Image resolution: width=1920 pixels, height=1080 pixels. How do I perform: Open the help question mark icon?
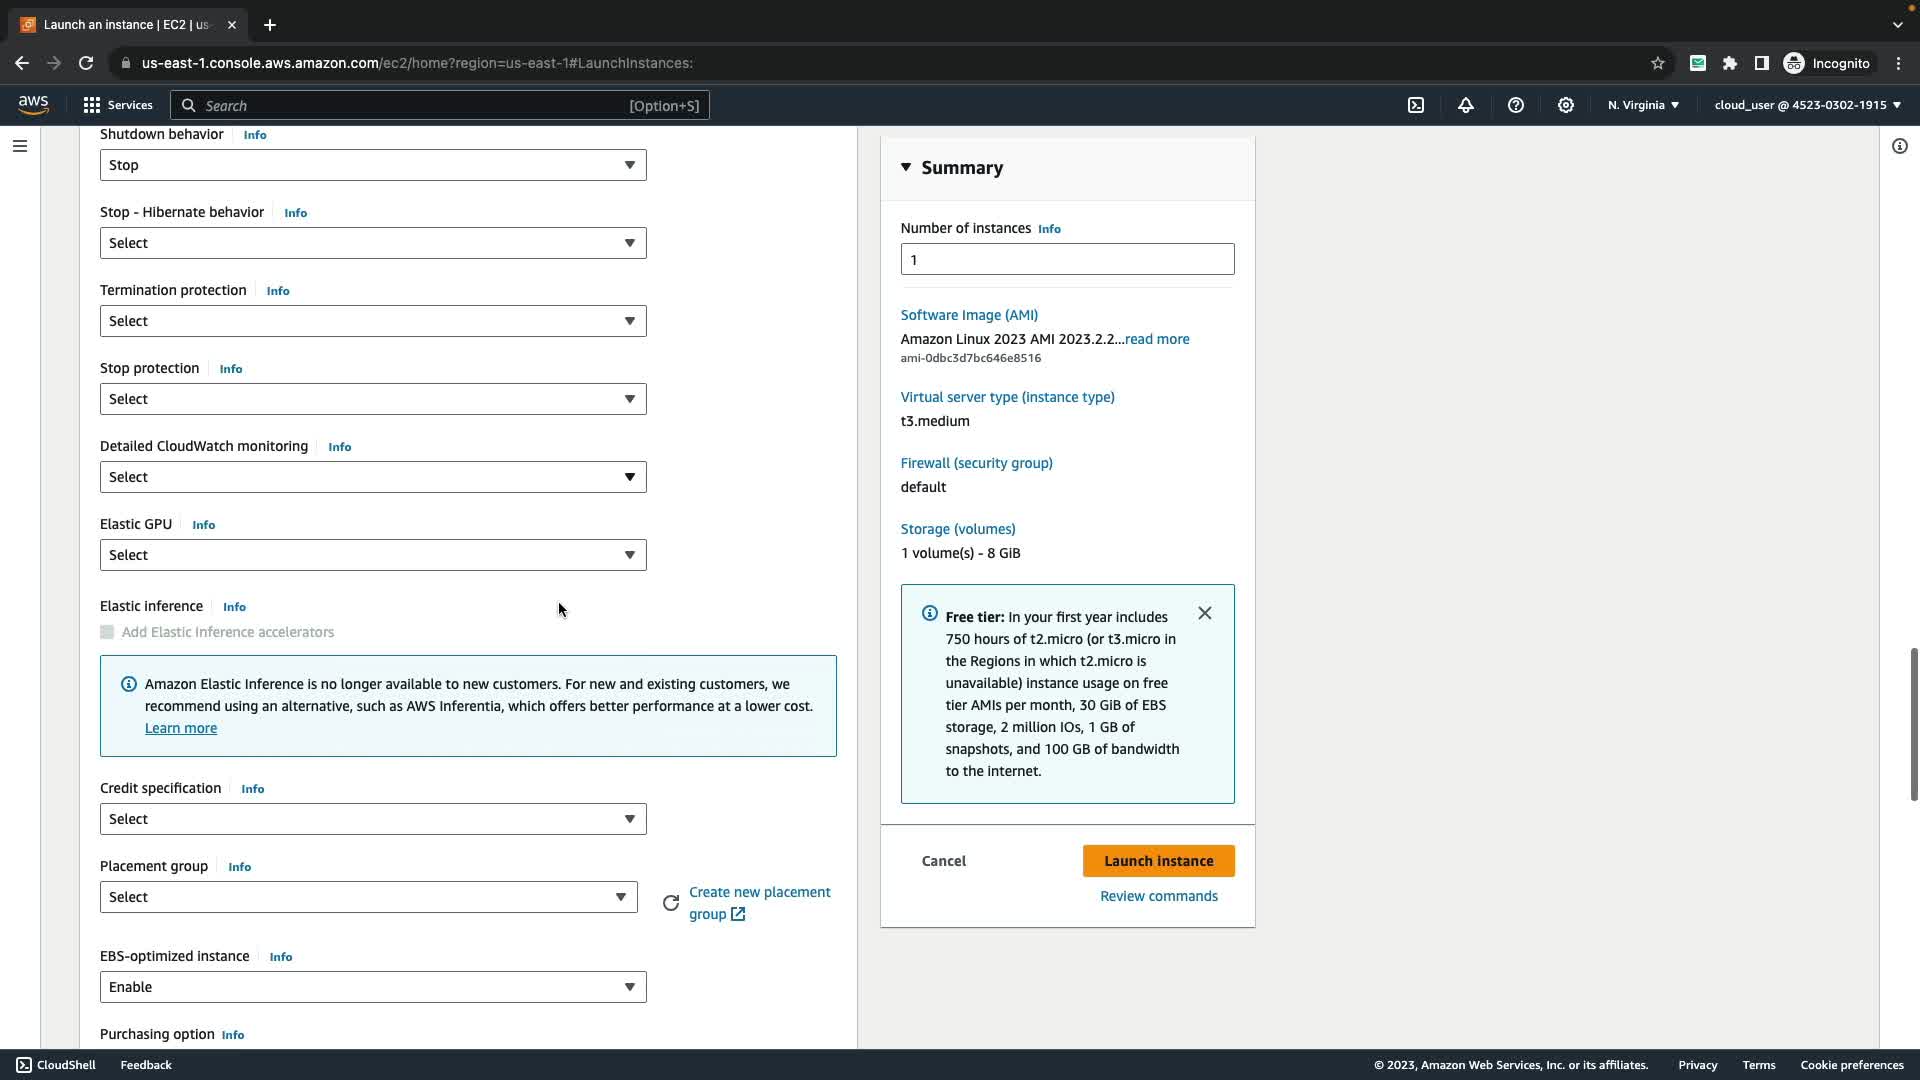pyautogui.click(x=1516, y=105)
